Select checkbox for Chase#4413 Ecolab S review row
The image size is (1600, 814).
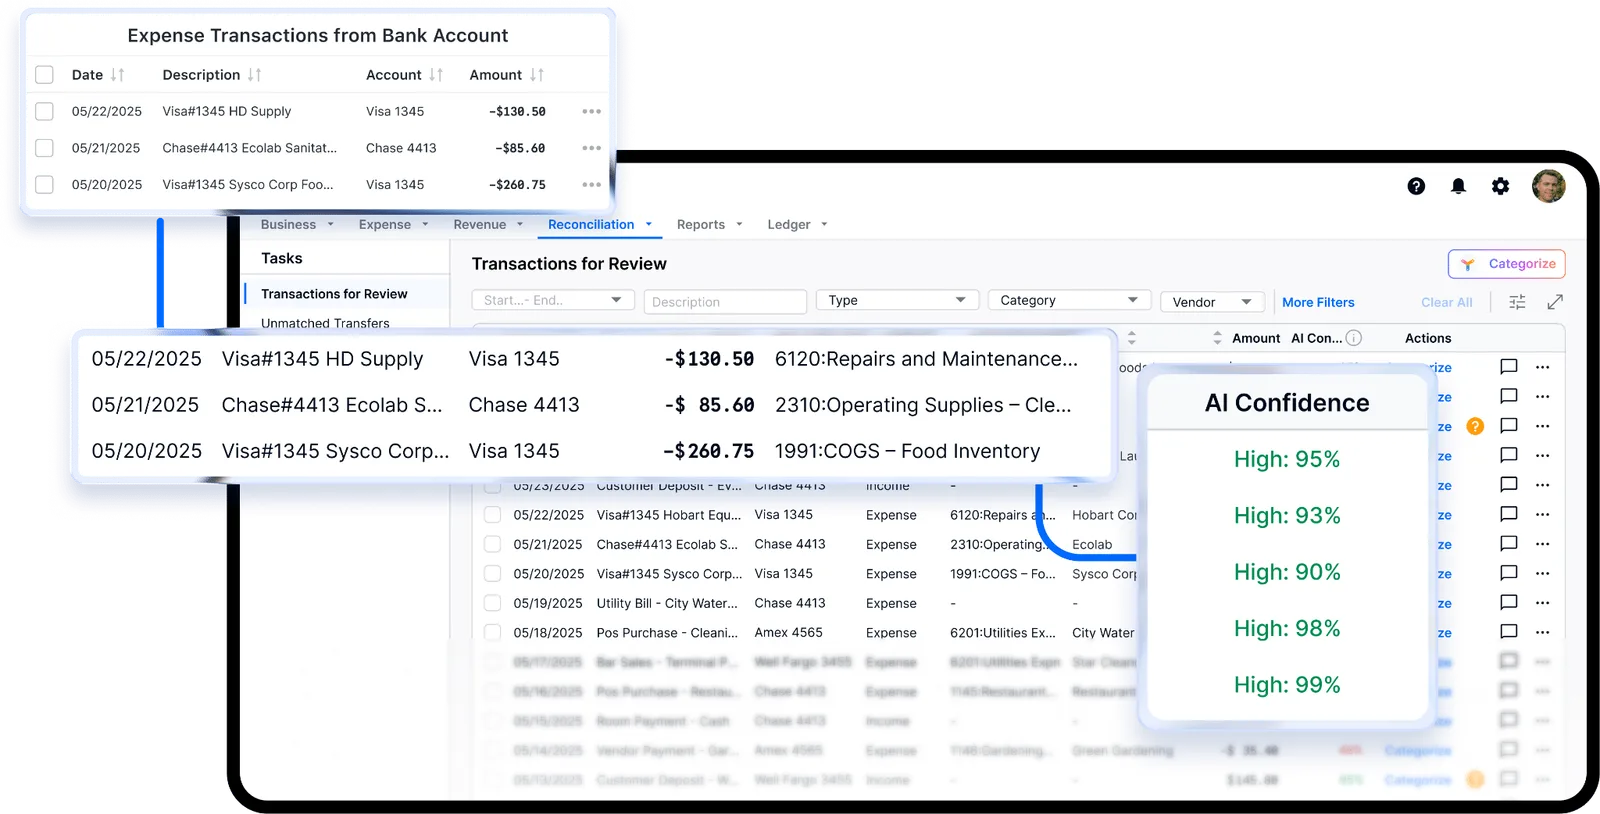tap(492, 544)
